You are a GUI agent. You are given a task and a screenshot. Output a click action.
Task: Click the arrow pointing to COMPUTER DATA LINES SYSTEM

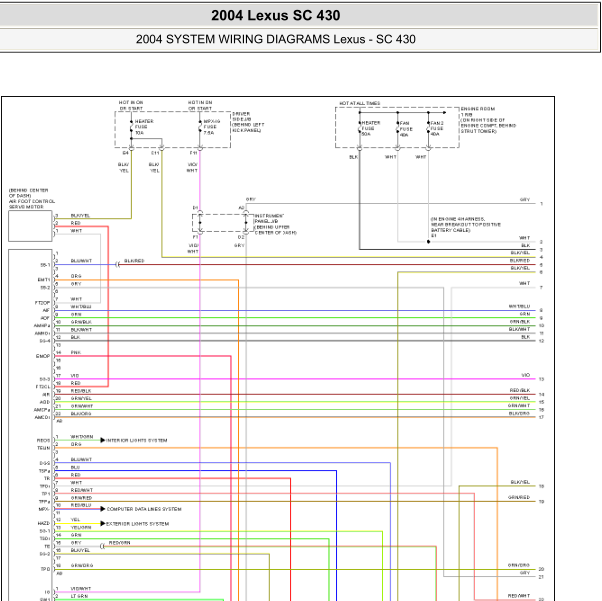pyautogui.click(x=103, y=509)
